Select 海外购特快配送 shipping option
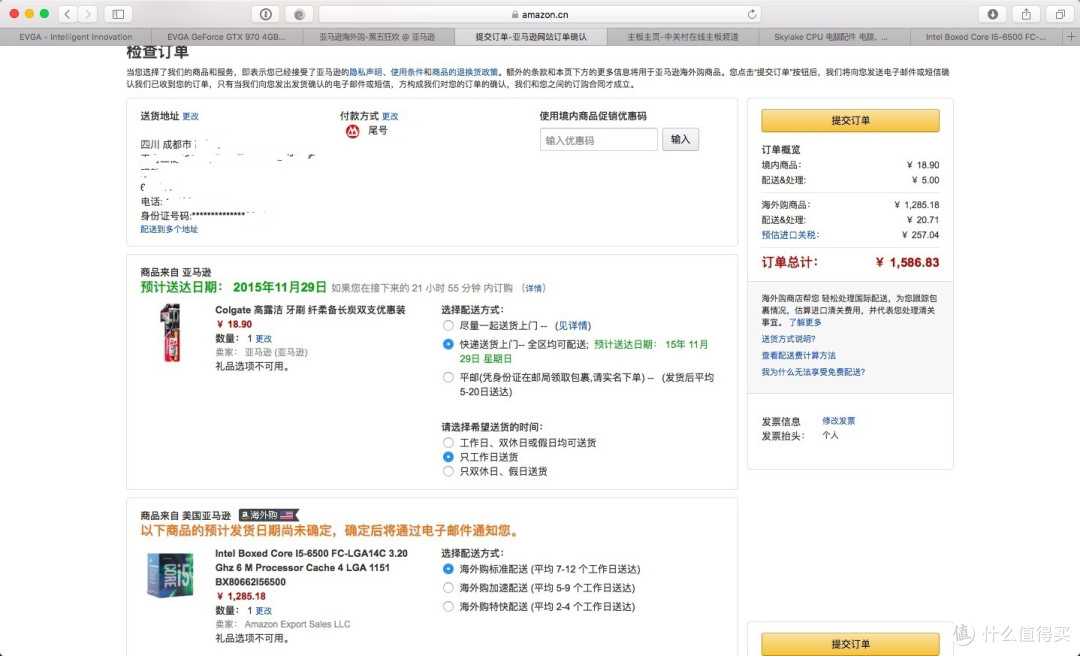1080x656 pixels. (x=448, y=606)
